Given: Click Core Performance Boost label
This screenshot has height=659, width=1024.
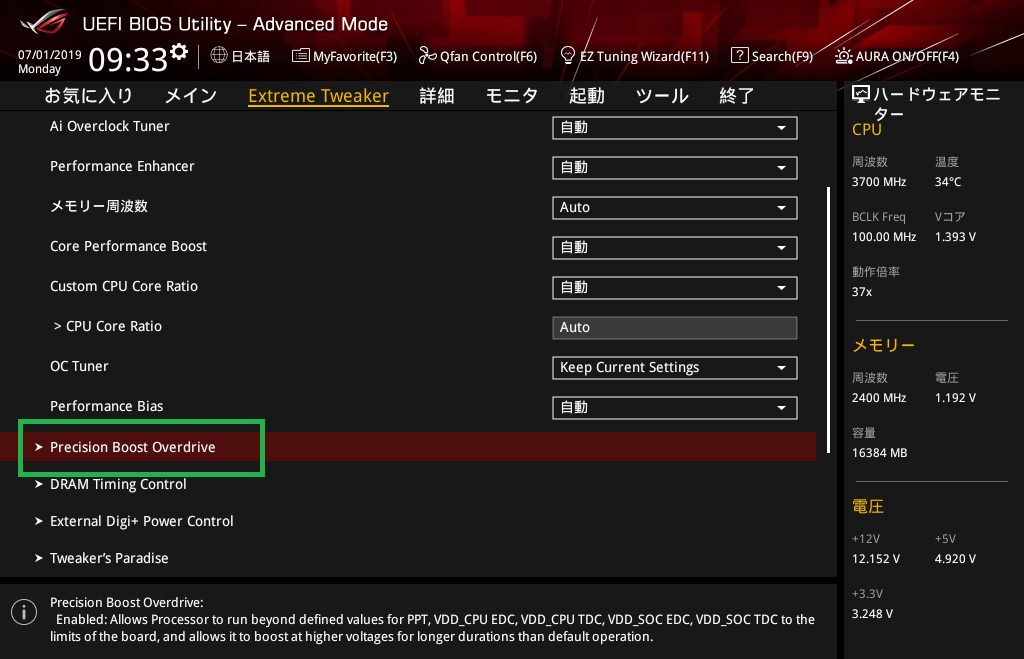Looking at the screenshot, I should point(129,246).
